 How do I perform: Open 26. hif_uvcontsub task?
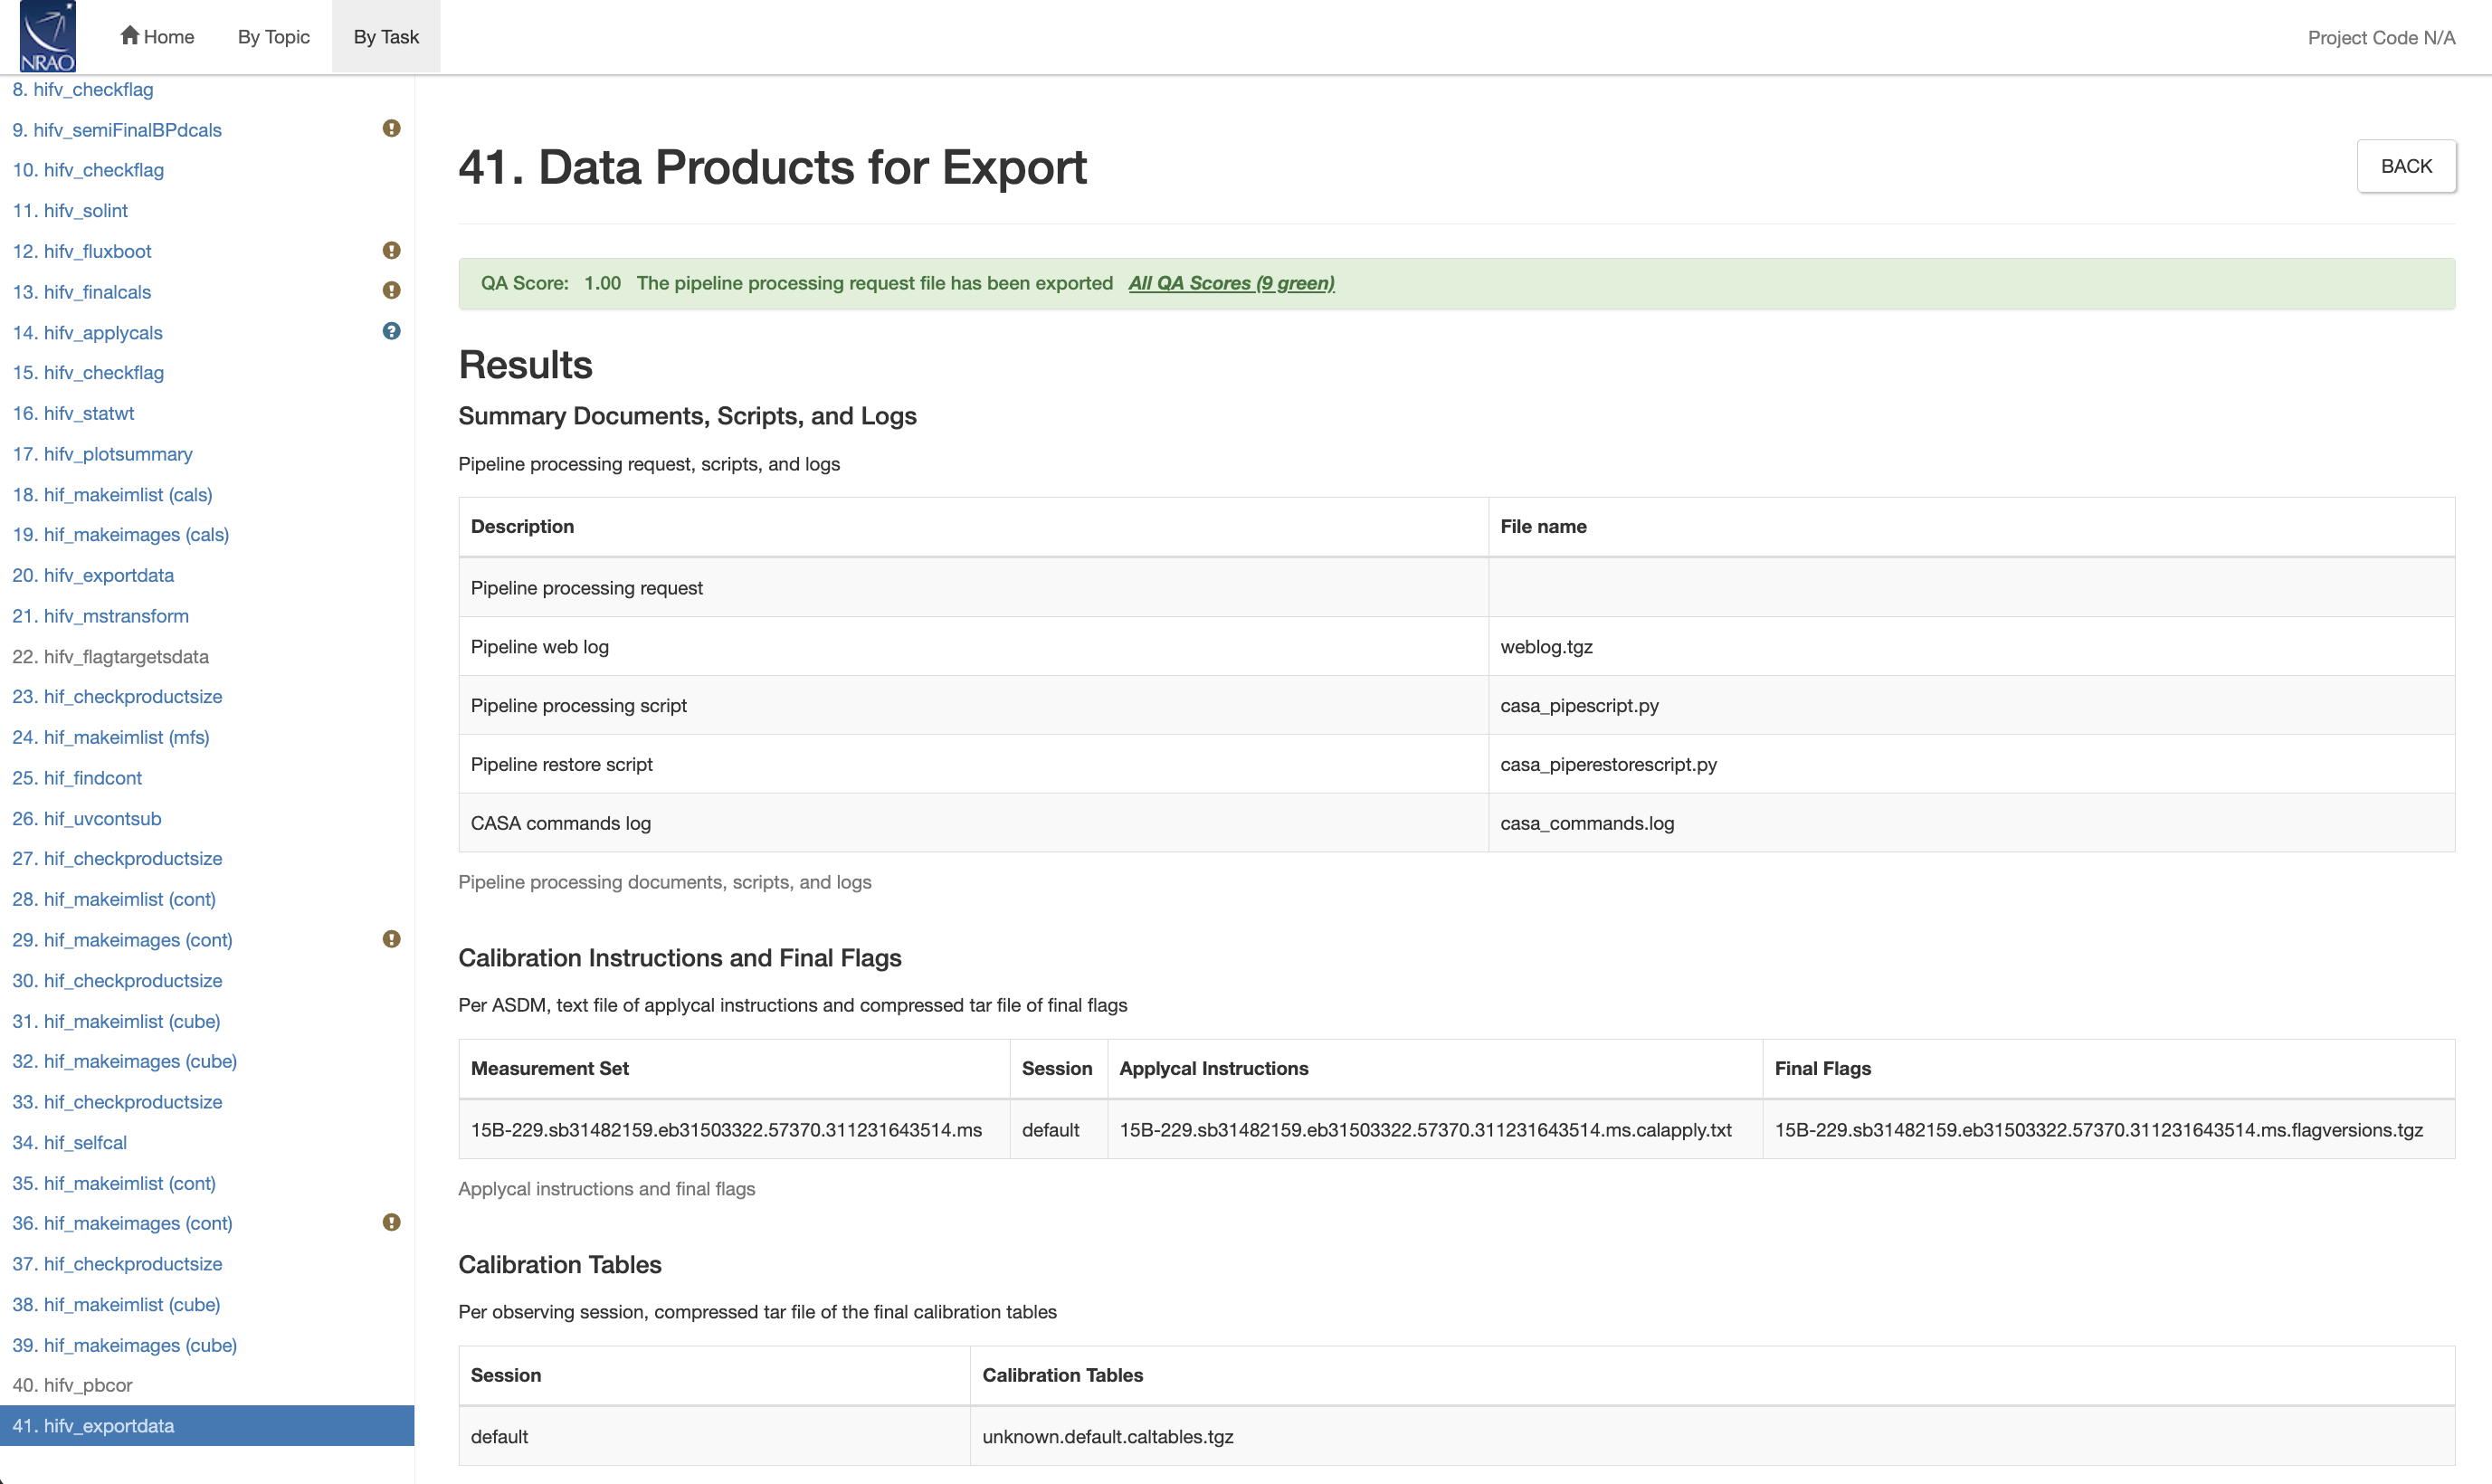(87, 818)
